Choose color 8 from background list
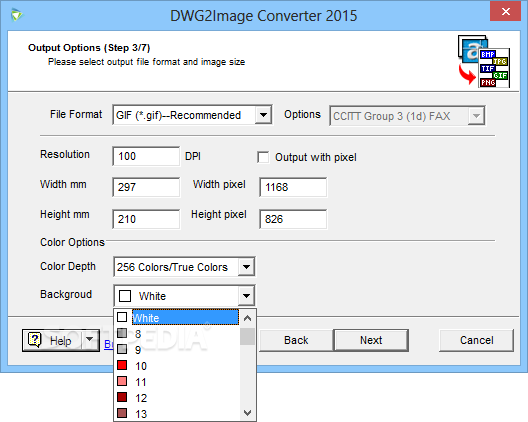Image resolution: width=528 pixels, height=422 pixels. pos(177,333)
